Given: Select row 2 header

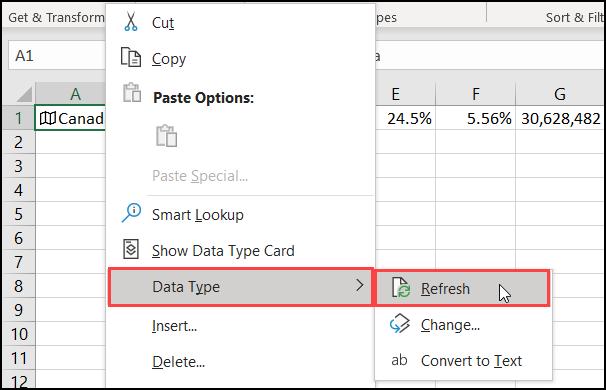Looking at the screenshot, I should click(x=19, y=142).
